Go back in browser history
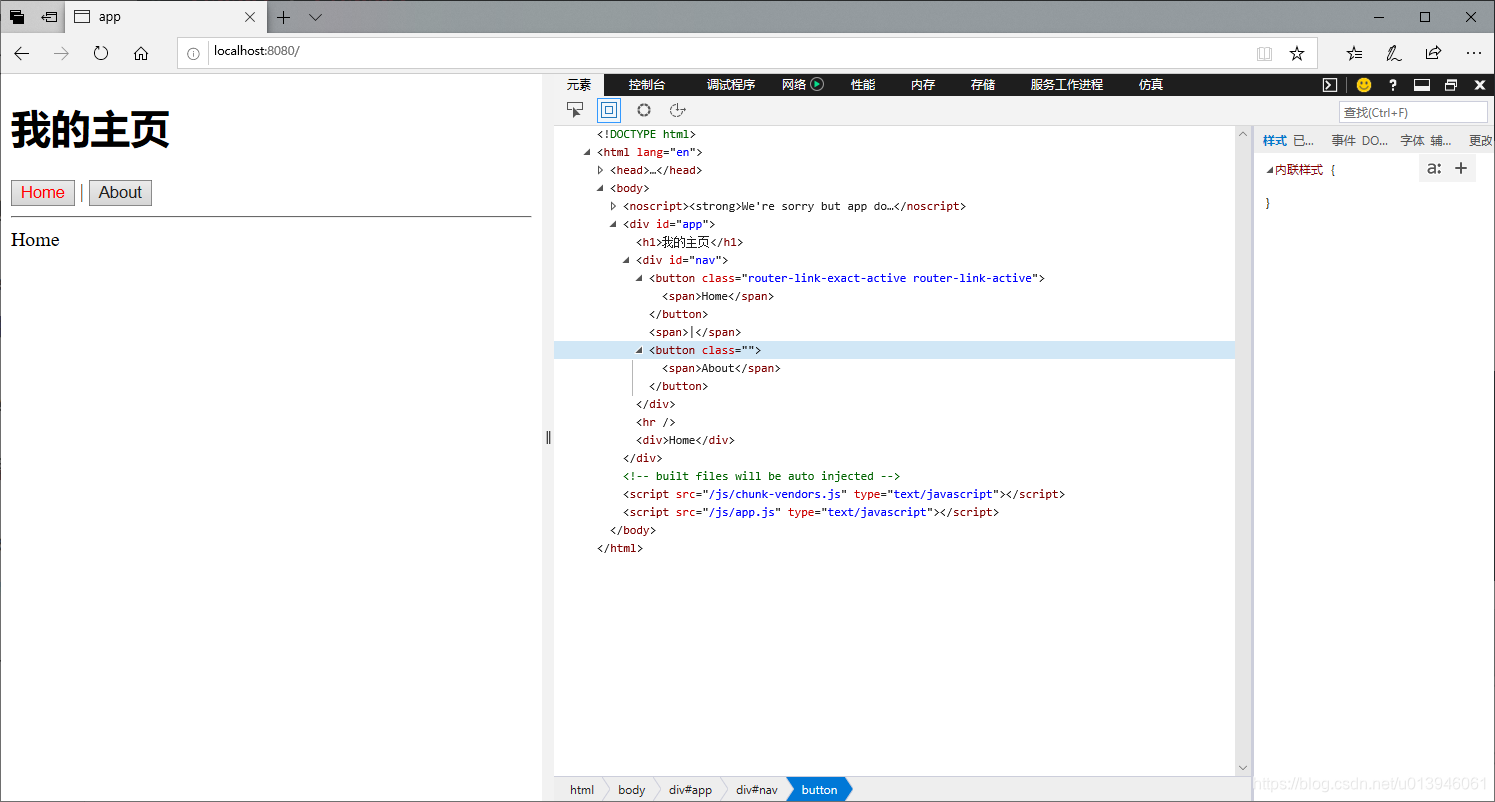This screenshot has height=802, width=1495. click(x=22, y=53)
